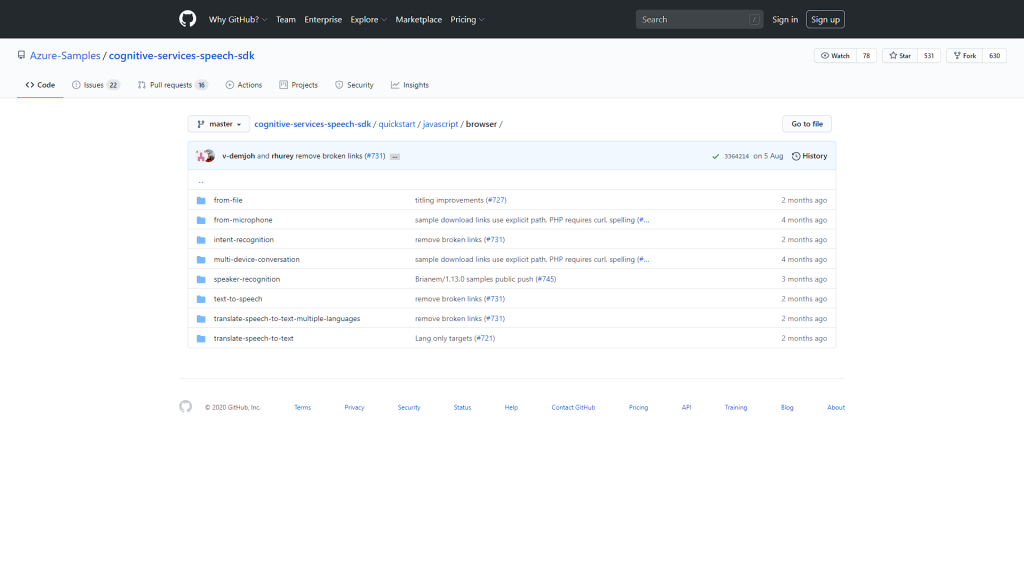Open the Azure-Samples owner page
The width and height of the screenshot is (1024, 576).
tap(65, 56)
